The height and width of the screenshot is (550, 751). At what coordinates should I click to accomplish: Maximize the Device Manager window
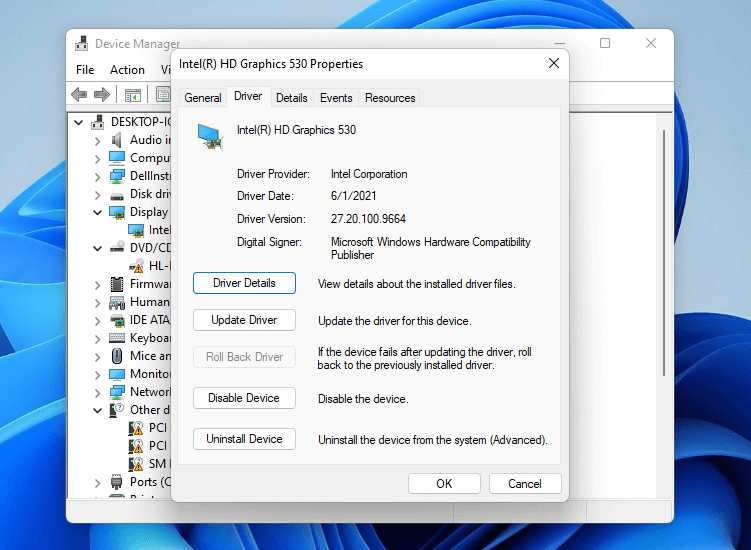[x=605, y=43]
